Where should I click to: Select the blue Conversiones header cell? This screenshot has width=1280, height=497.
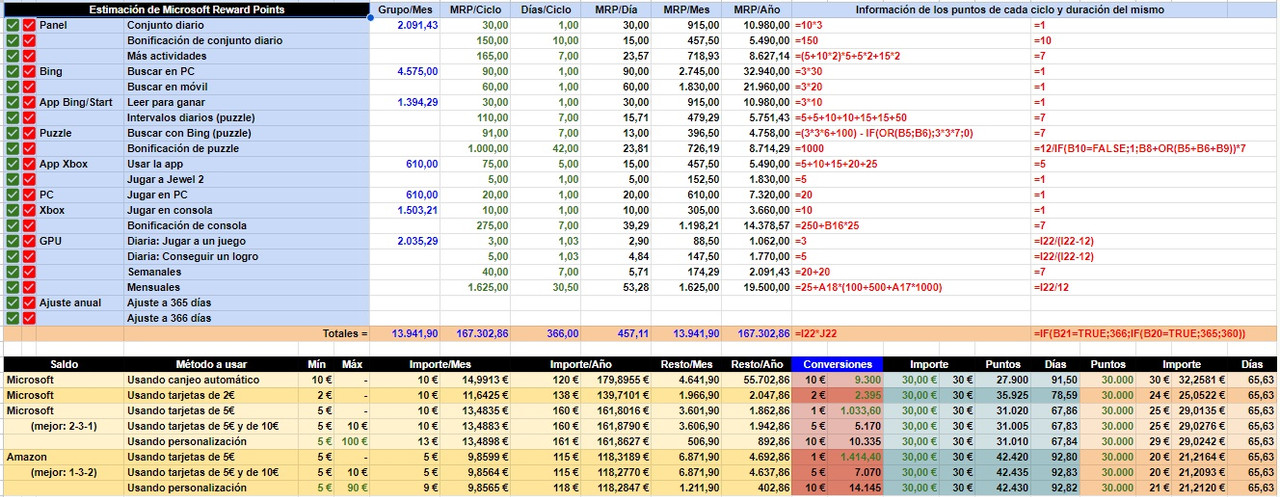click(x=836, y=364)
